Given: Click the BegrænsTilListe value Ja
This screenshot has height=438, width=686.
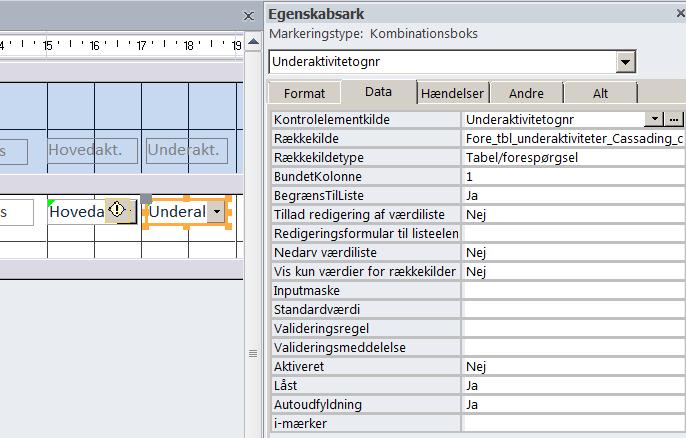Looking at the screenshot, I should pos(572,195).
